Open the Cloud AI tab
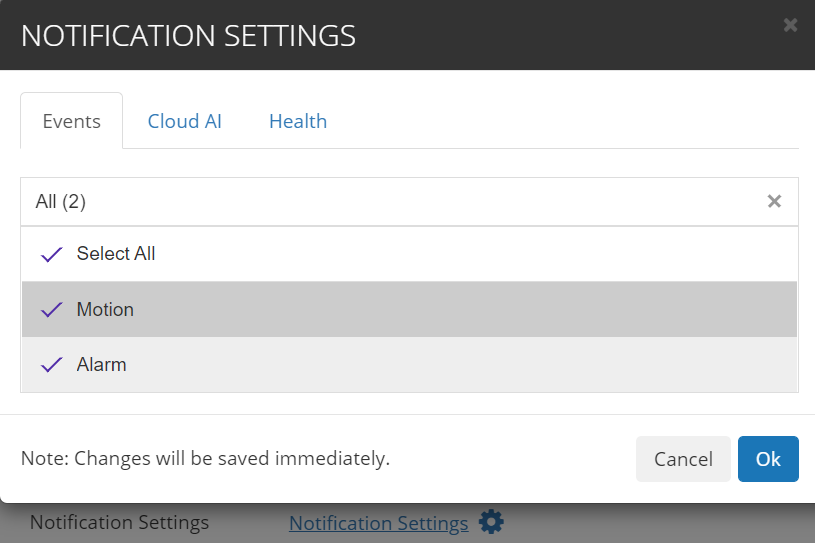Image resolution: width=815 pixels, height=543 pixels. pos(185,122)
